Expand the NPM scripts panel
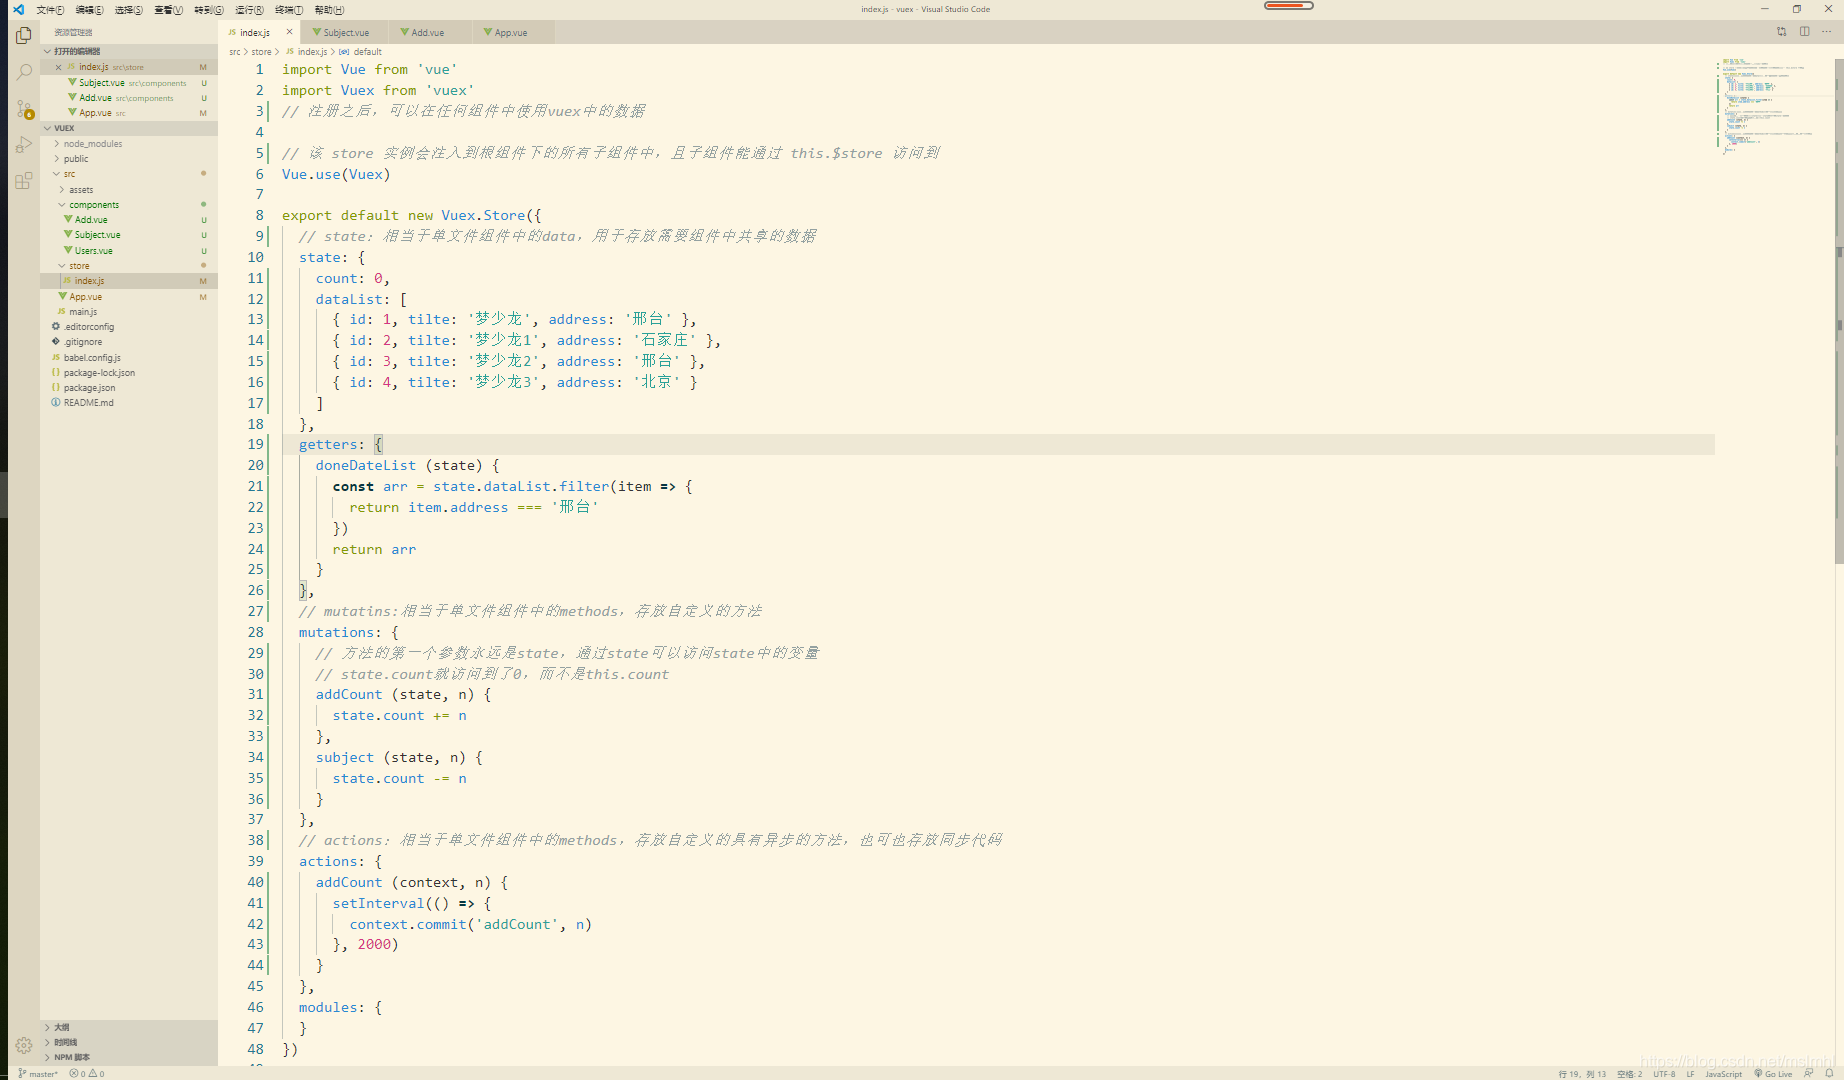 [128, 1057]
